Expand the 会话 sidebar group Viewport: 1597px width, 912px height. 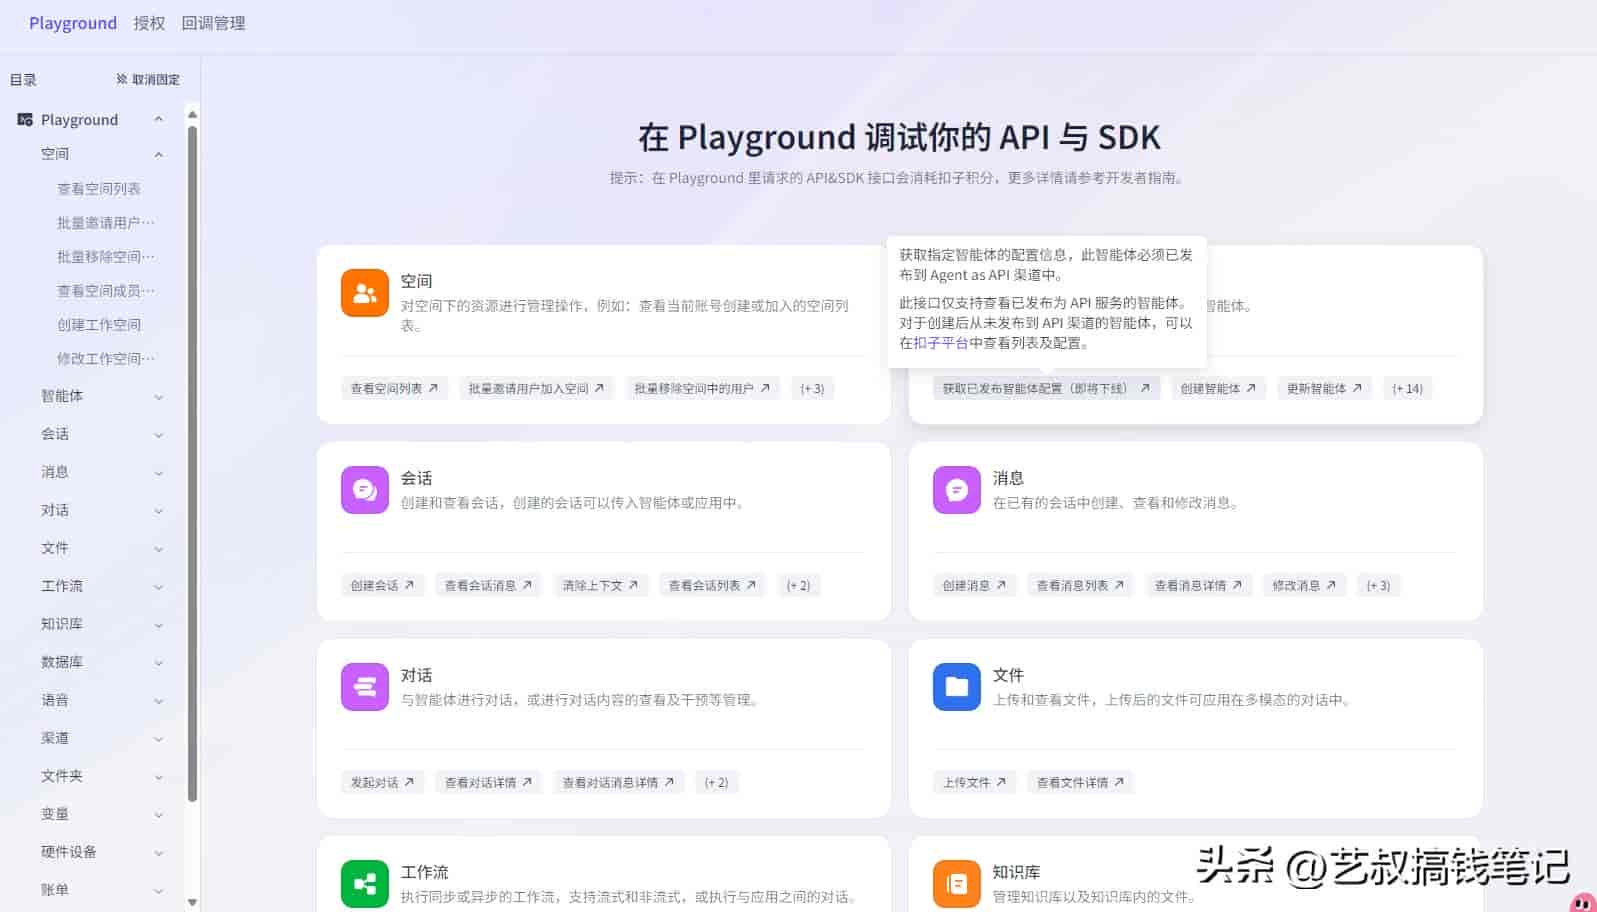(x=158, y=435)
